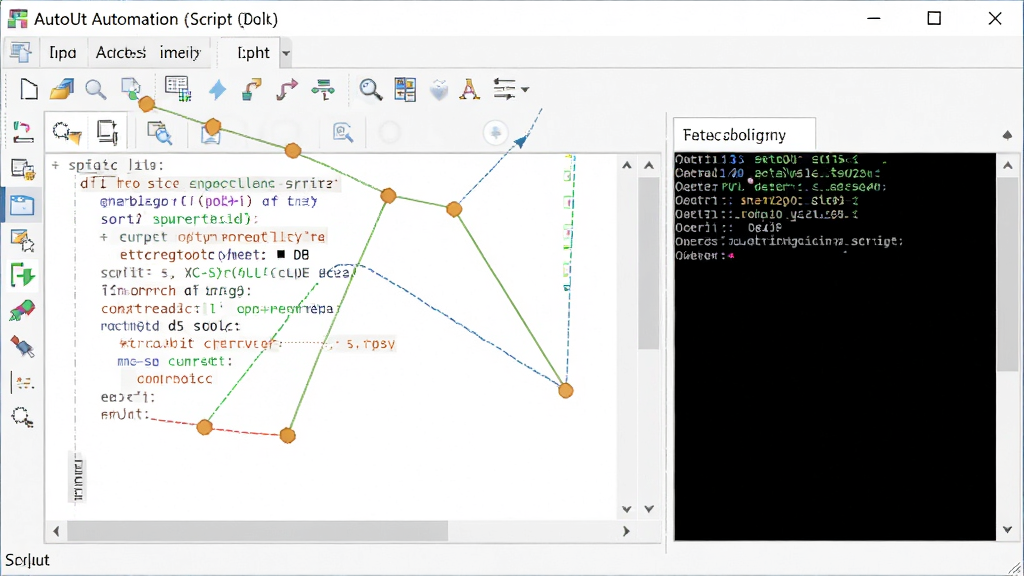
Task: Open the Ipa menu
Action: point(63,52)
